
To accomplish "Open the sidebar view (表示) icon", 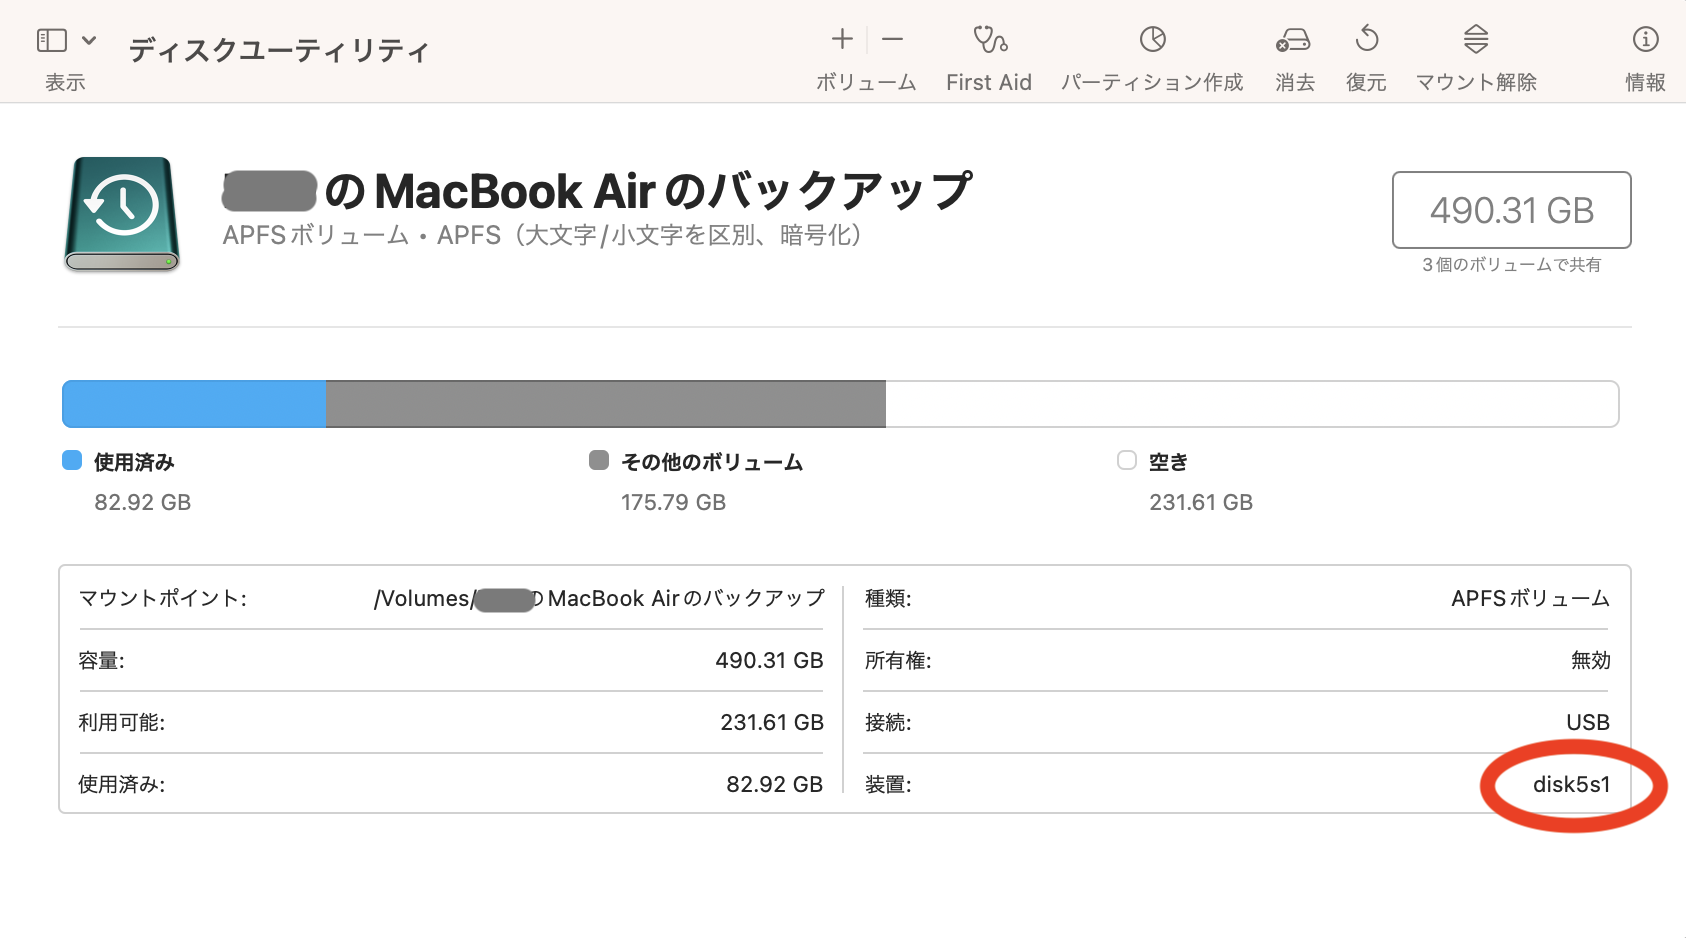I will pyautogui.click(x=52, y=40).
